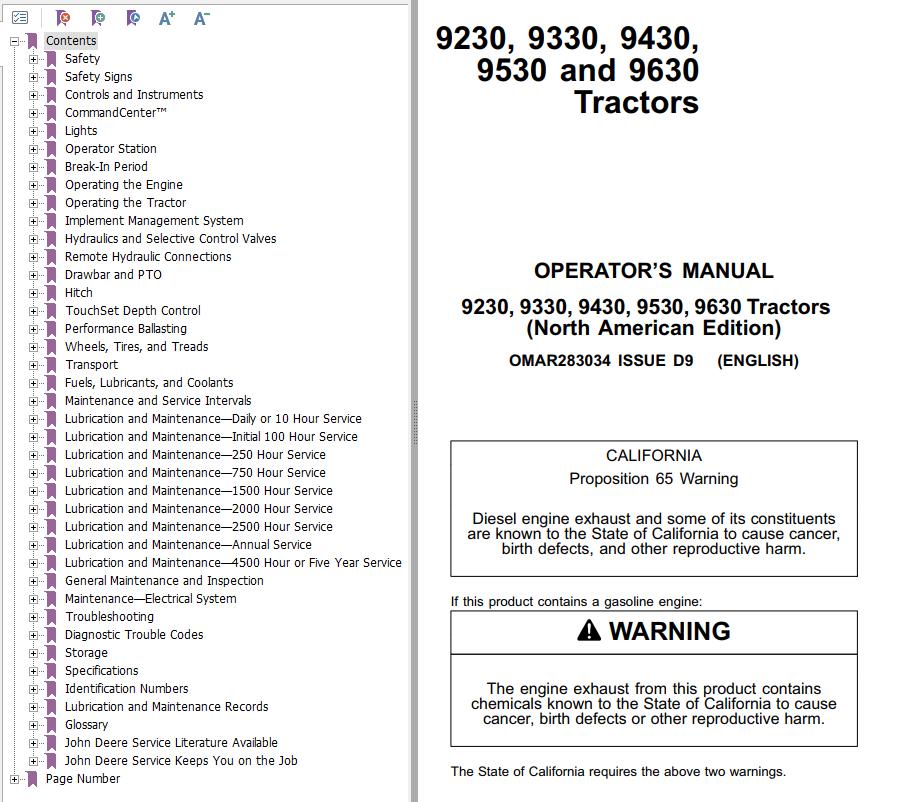
Task: Click the bookmark icon beside Drawbar and PTO
Action: click(x=51, y=275)
